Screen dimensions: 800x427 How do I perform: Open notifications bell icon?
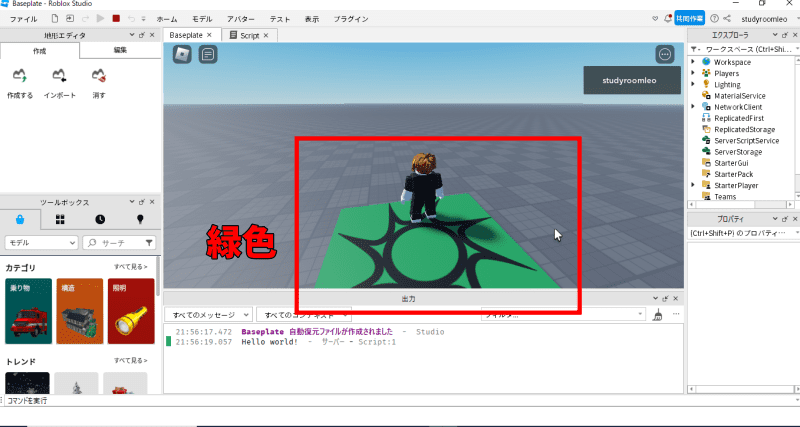coord(667,19)
